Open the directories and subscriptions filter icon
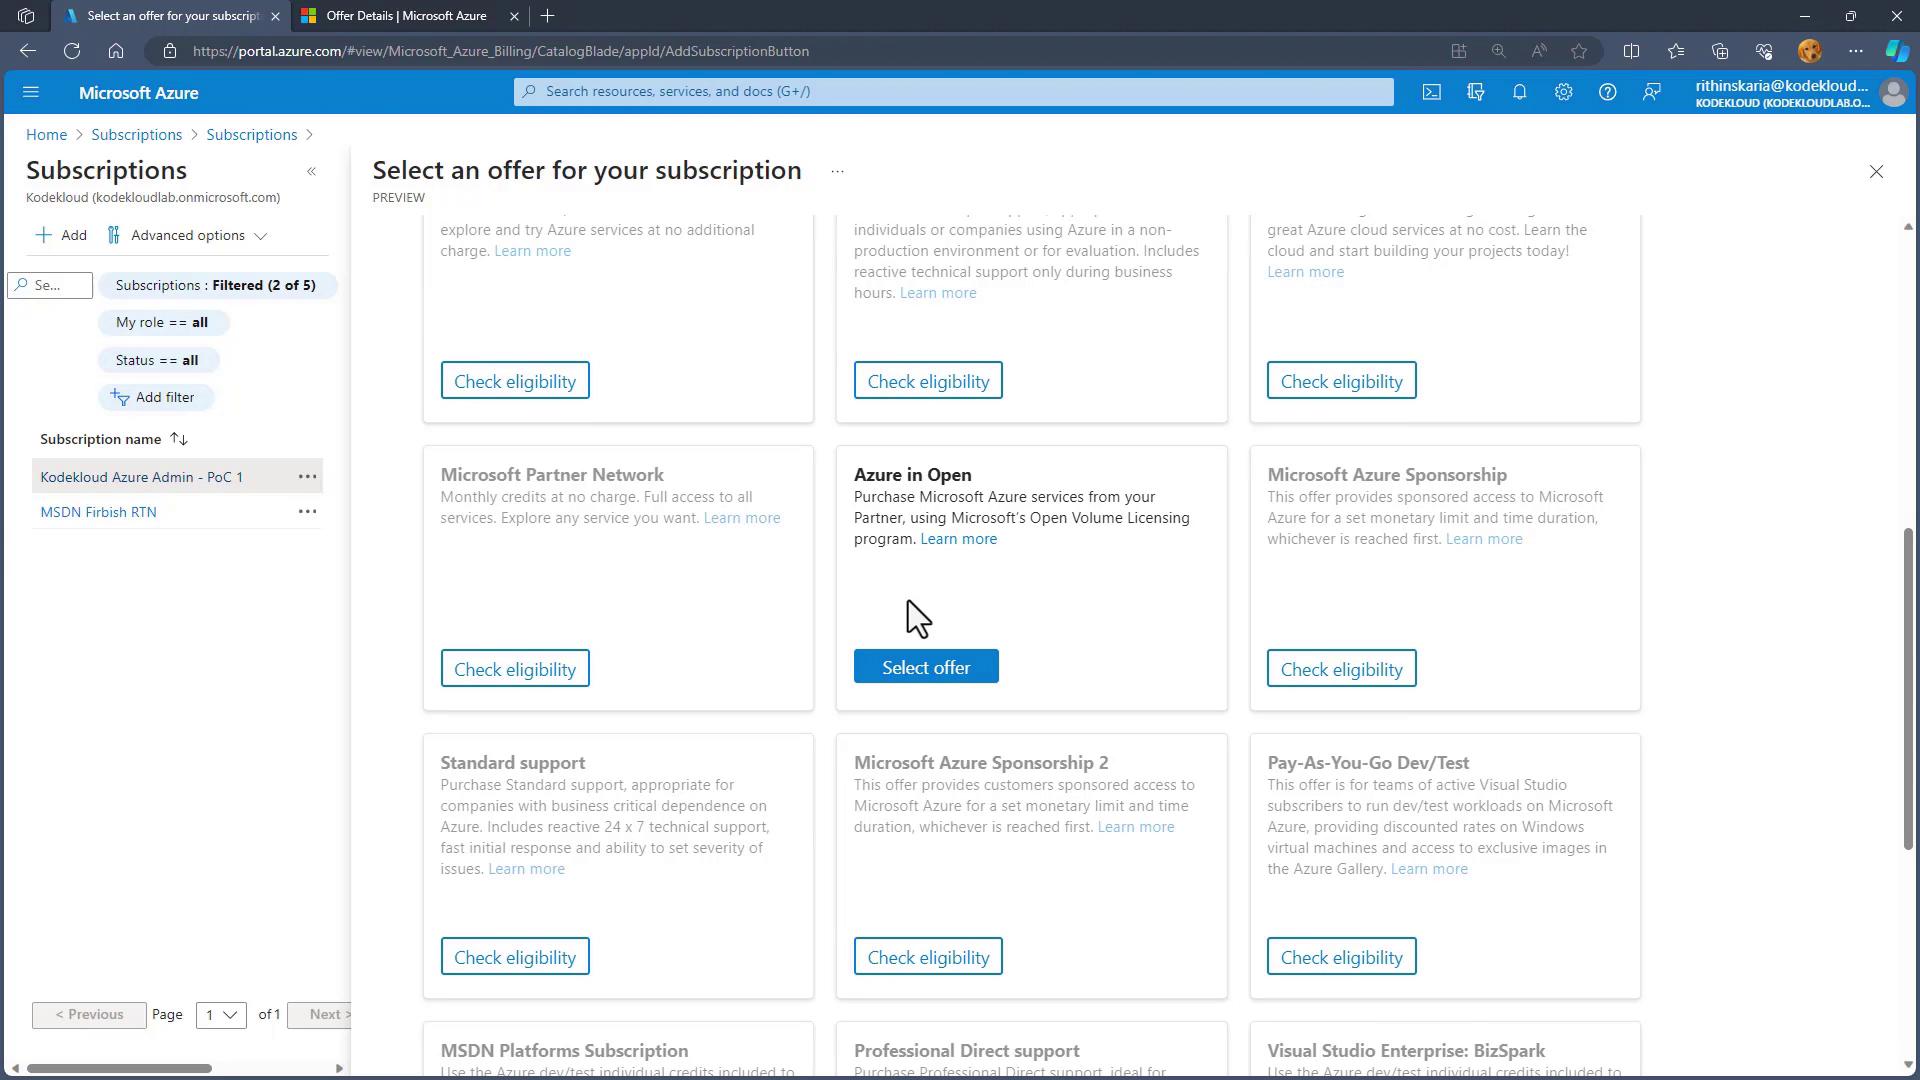The width and height of the screenshot is (1920, 1080). tap(1475, 92)
